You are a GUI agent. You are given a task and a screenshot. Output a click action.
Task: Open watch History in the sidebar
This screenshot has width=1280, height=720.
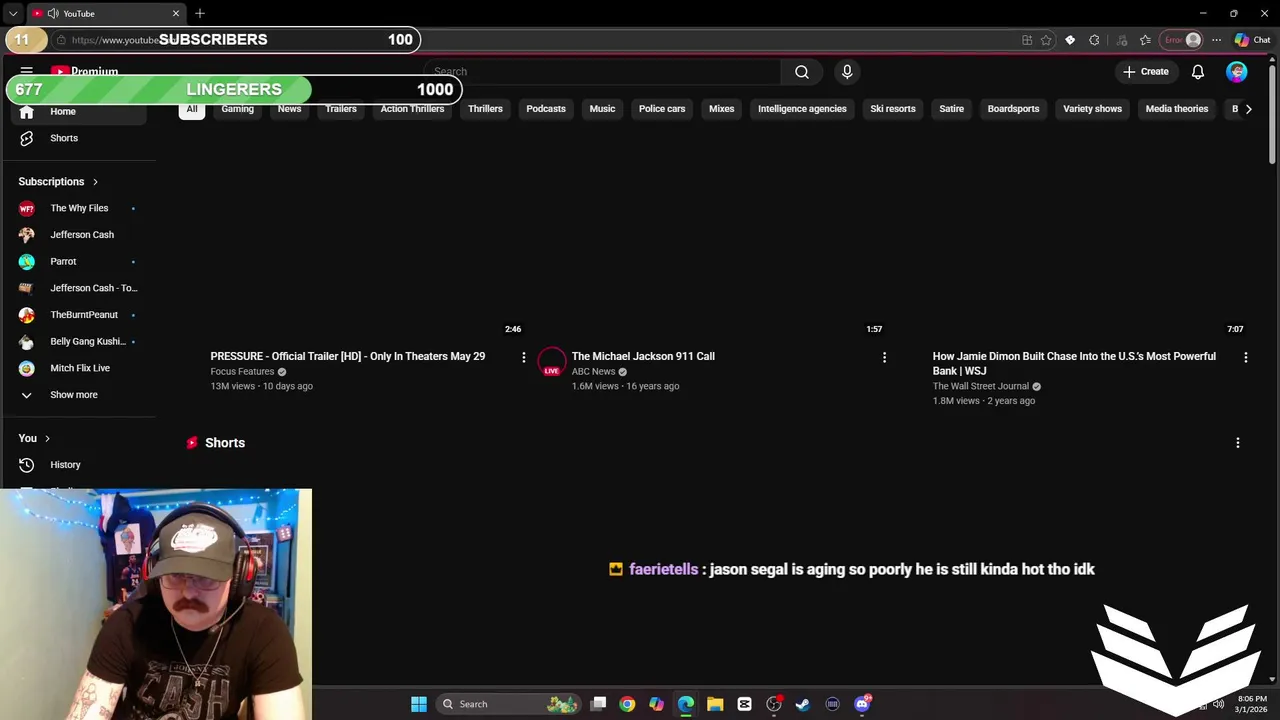[78, 465]
